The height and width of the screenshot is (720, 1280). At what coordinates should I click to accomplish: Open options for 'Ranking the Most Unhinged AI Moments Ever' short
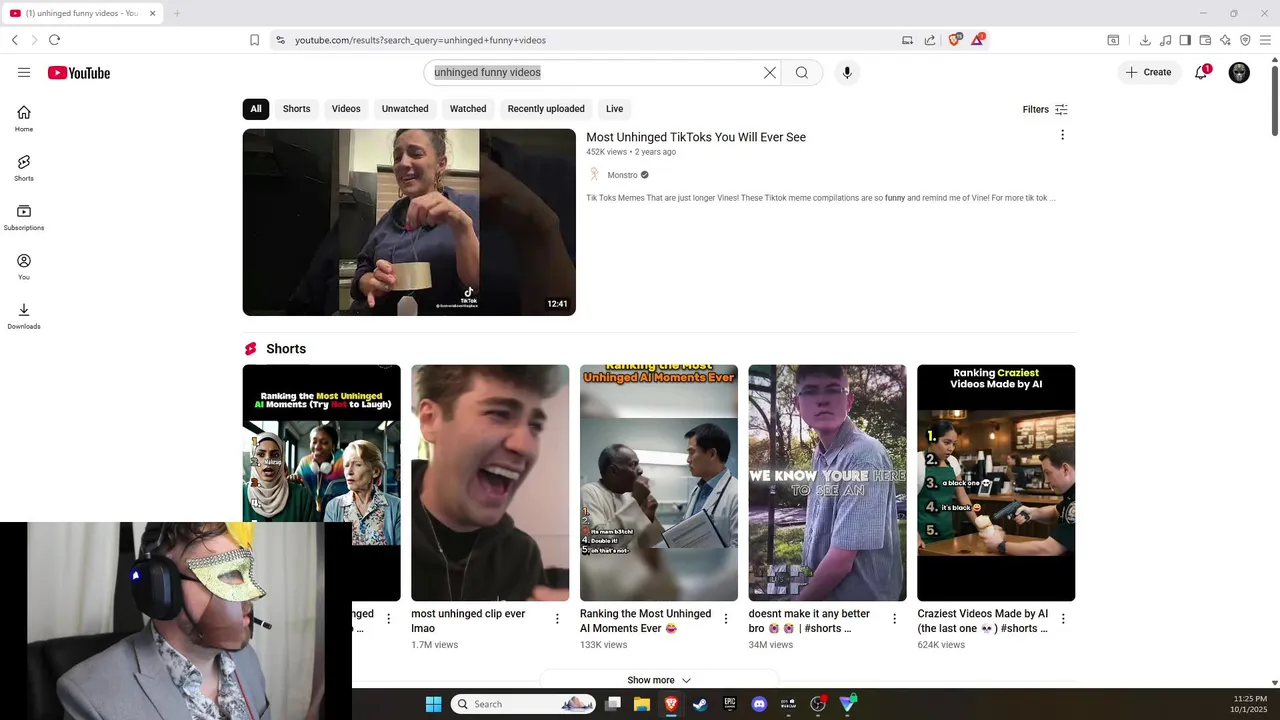(x=726, y=619)
